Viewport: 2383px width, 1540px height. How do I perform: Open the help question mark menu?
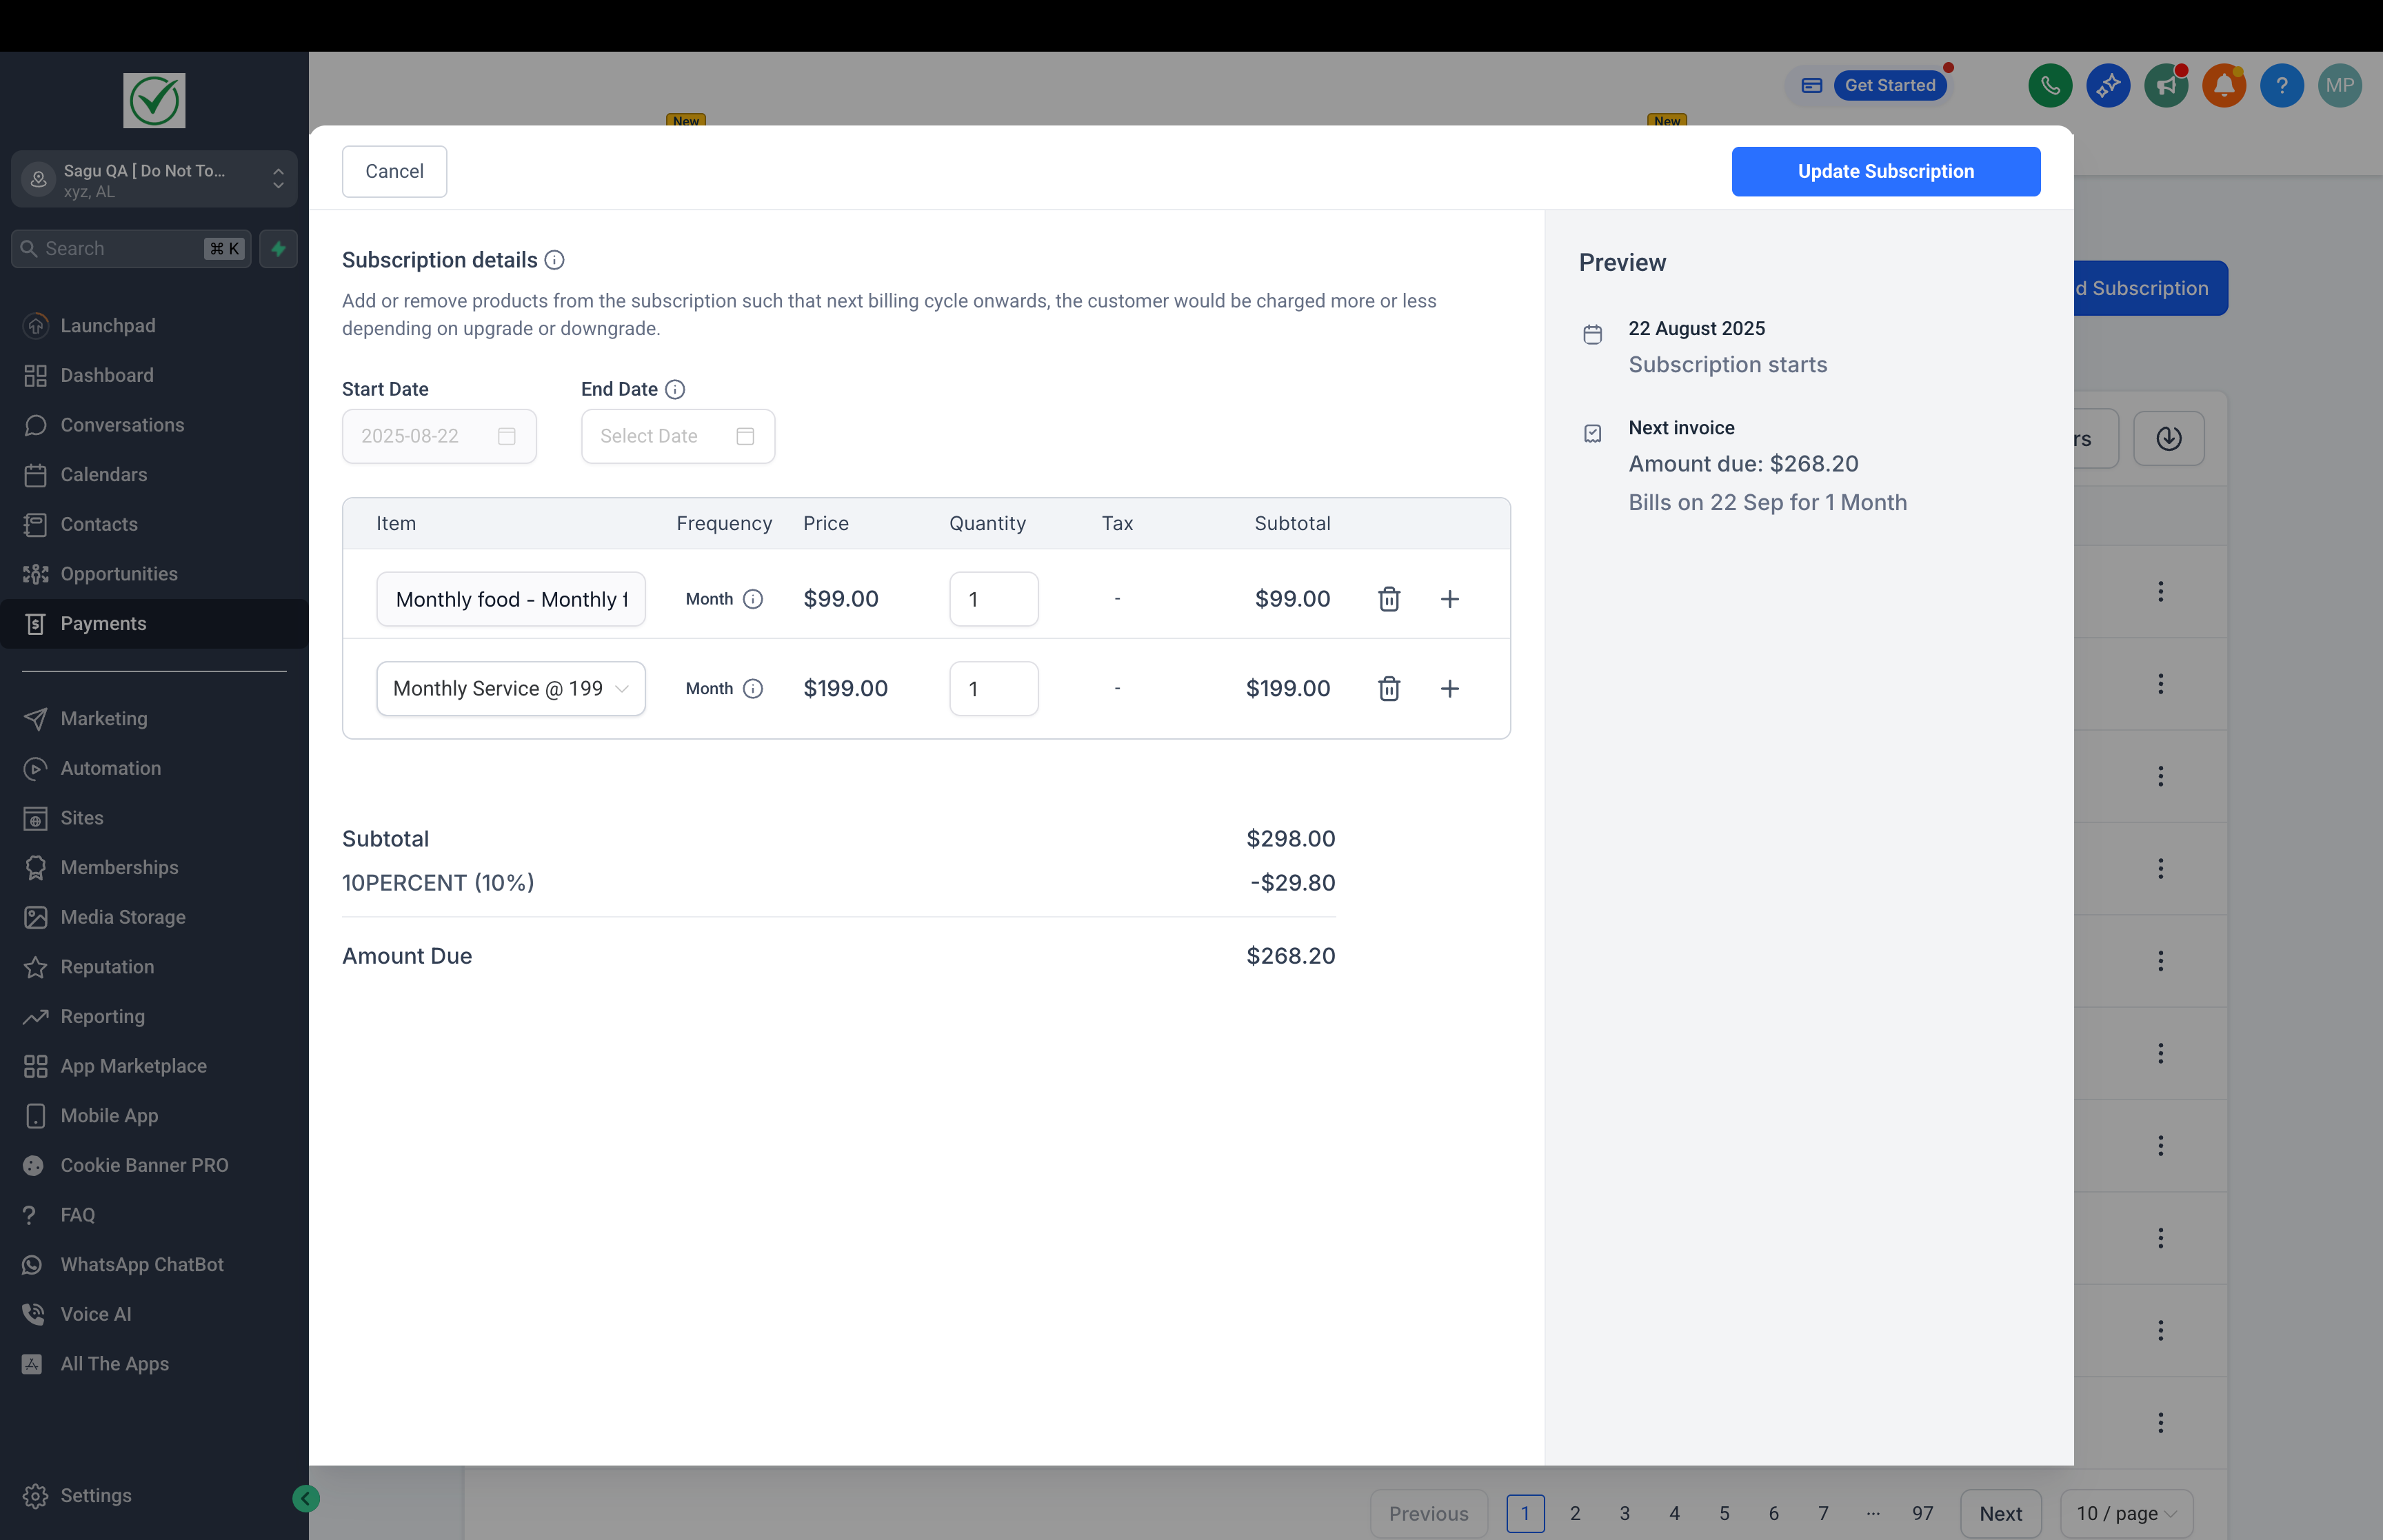pos(2281,85)
